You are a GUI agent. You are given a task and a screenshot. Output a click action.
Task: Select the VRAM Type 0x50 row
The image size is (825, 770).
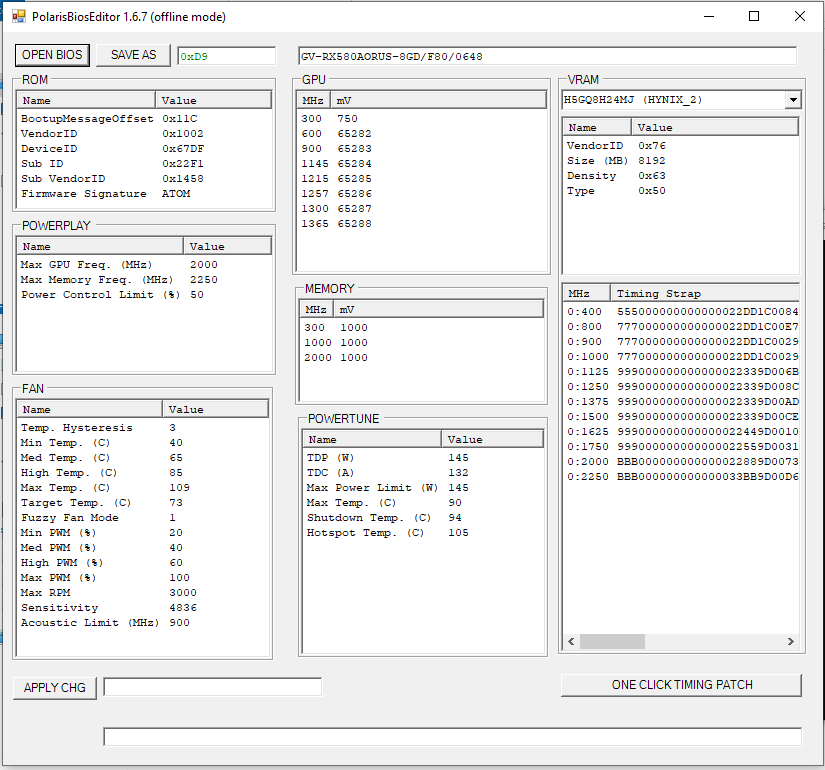point(681,191)
